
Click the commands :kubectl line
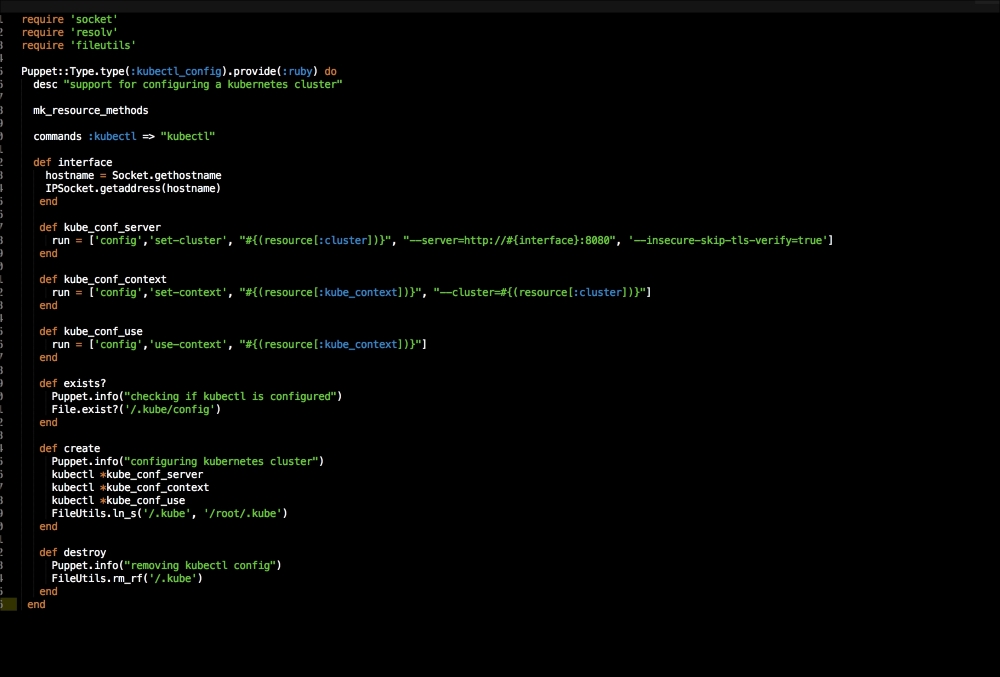pyautogui.click(x=124, y=136)
